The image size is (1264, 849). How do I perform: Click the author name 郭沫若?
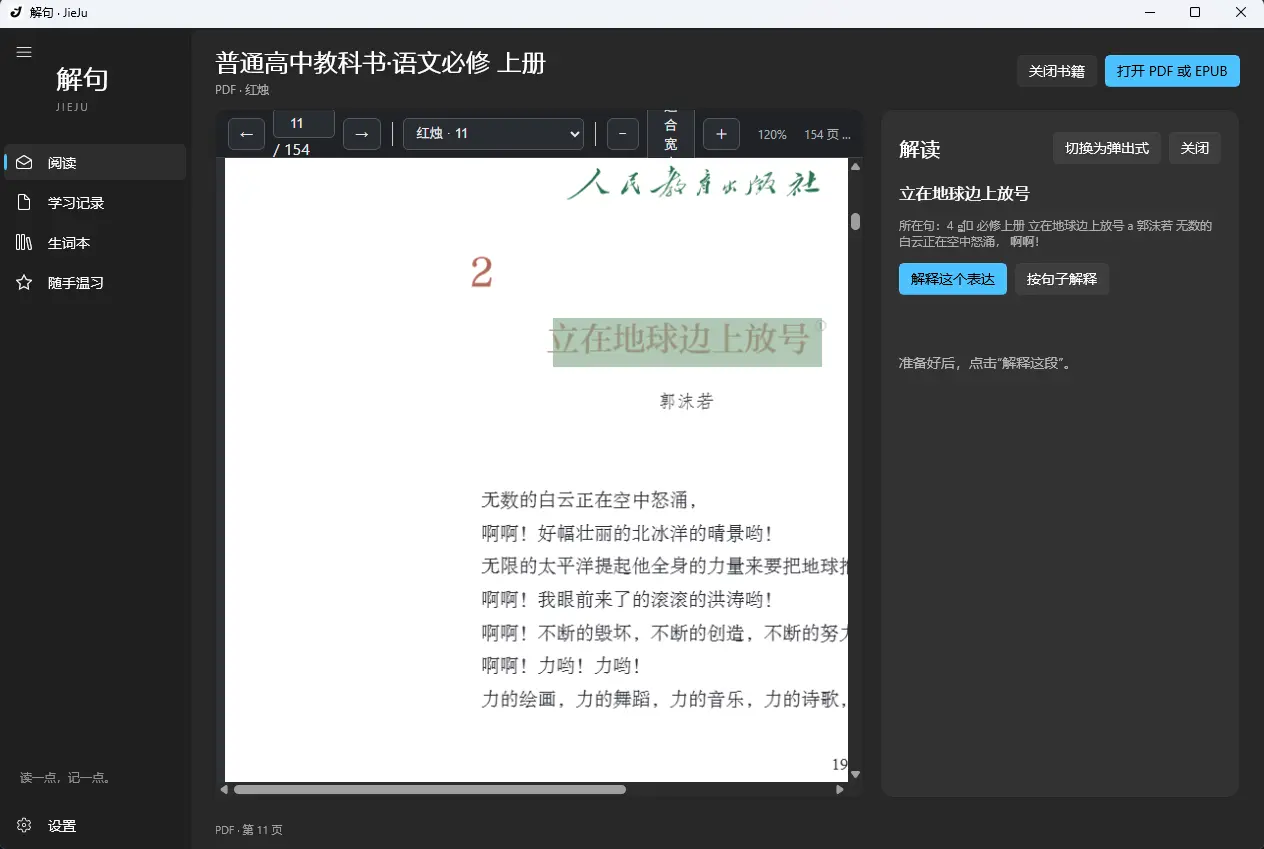(687, 402)
